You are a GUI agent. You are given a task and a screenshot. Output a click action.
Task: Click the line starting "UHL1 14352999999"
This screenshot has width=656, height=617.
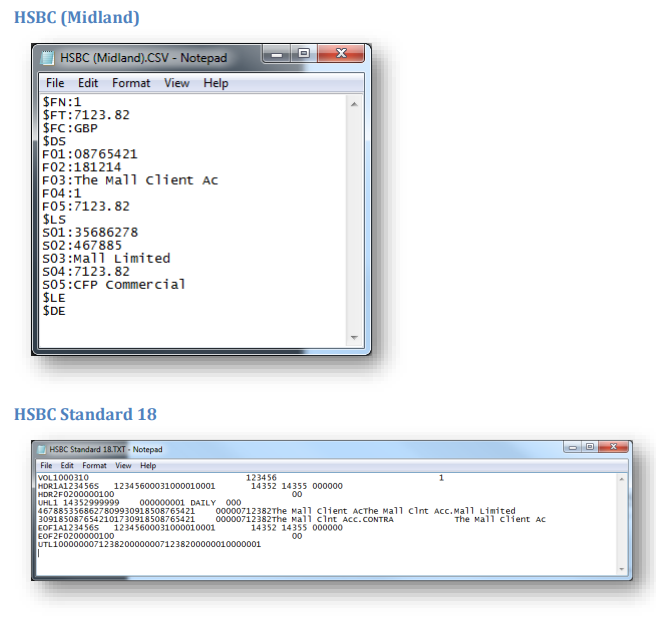139,502
